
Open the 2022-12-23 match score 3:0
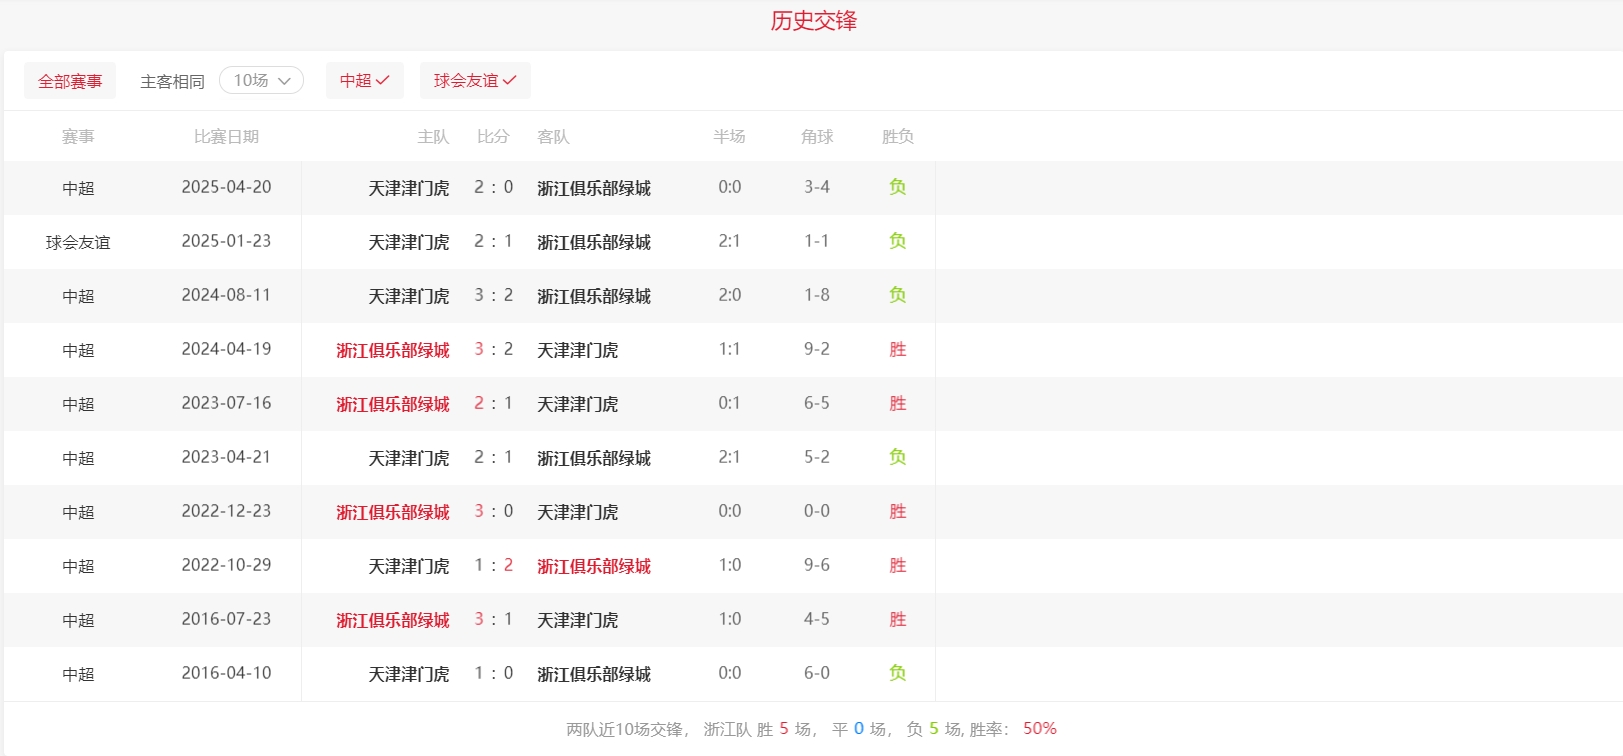[x=493, y=512]
